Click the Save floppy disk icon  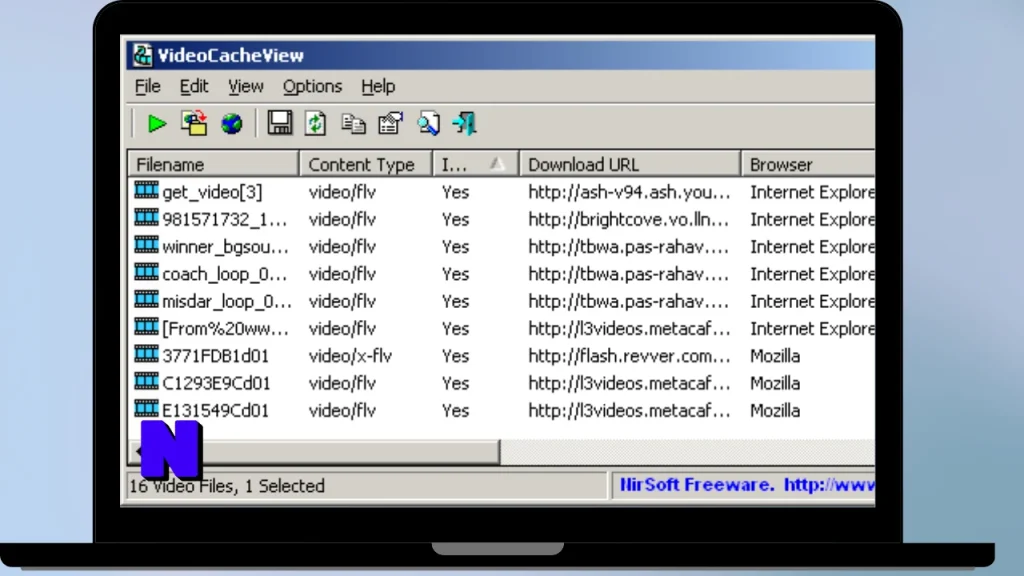280,123
